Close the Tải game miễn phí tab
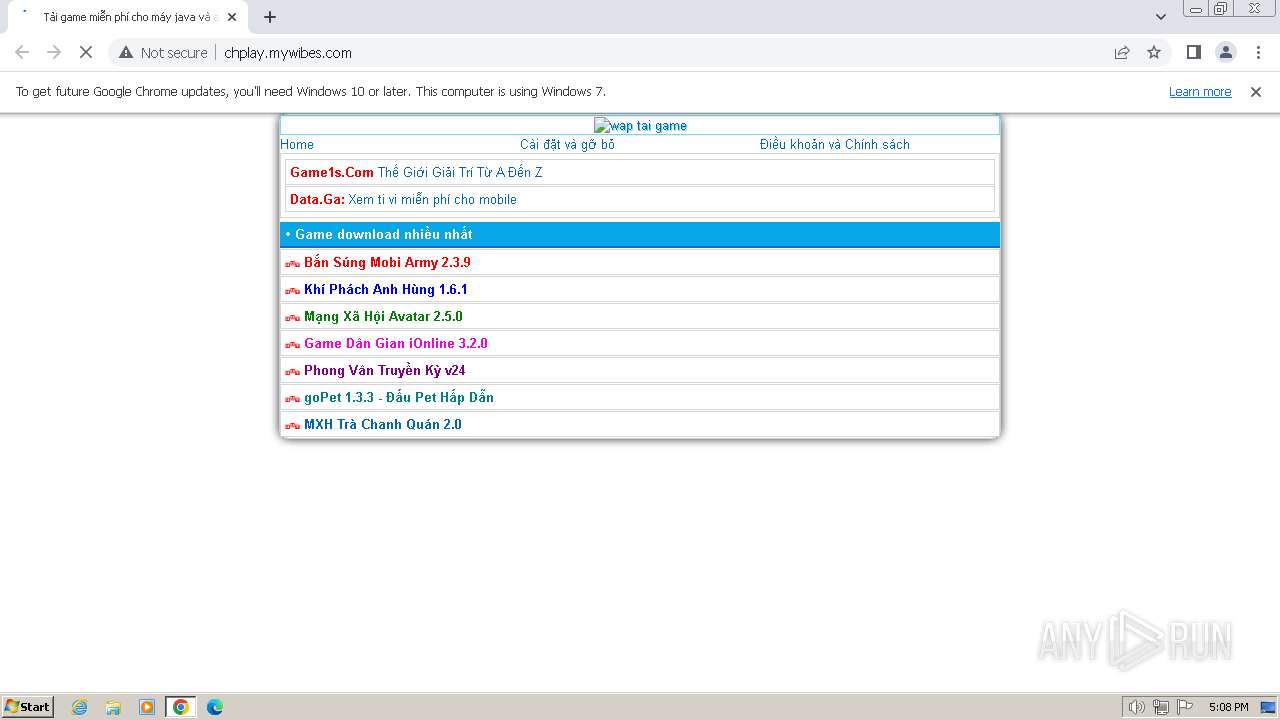 [x=232, y=17]
